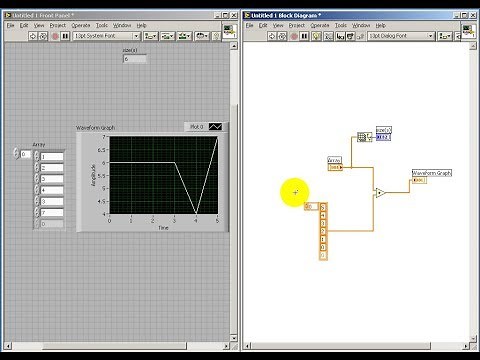Screen dimensions: 480x360
Task: Select the size(s) indicator terminal on diagram
Action: 383,137
